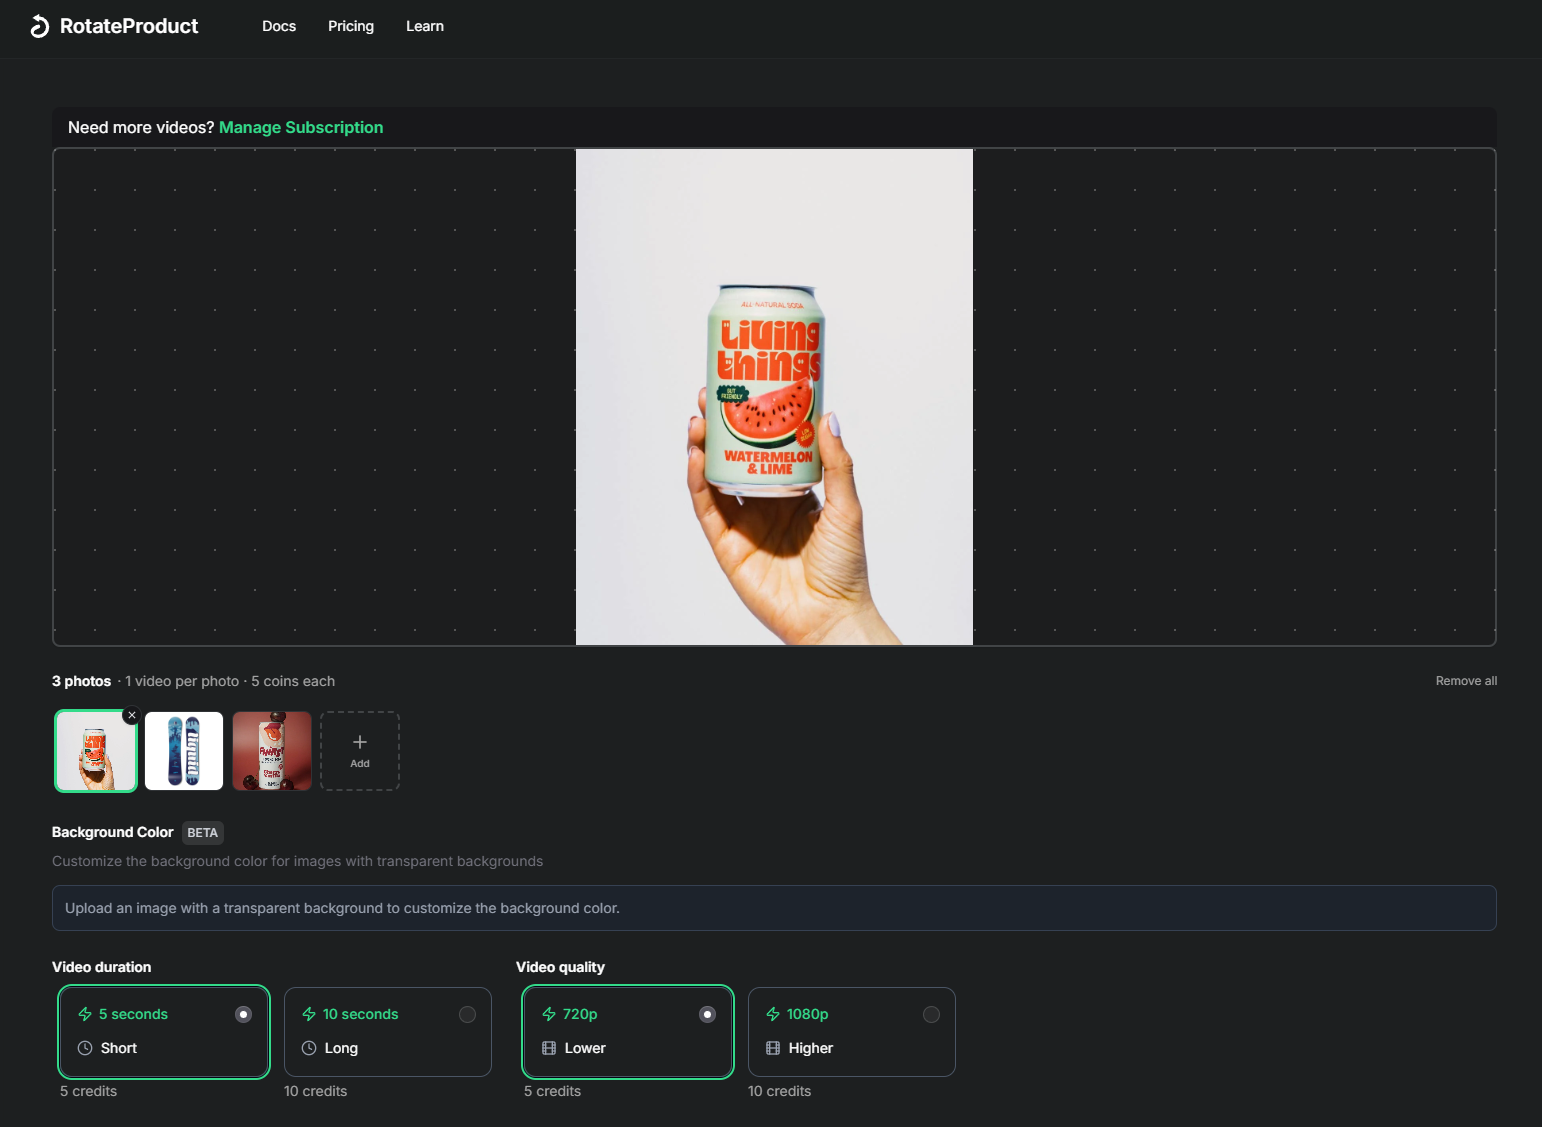The image size is (1542, 1127).
Task: Click the Manage Subscription link
Action: (x=301, y=127)
